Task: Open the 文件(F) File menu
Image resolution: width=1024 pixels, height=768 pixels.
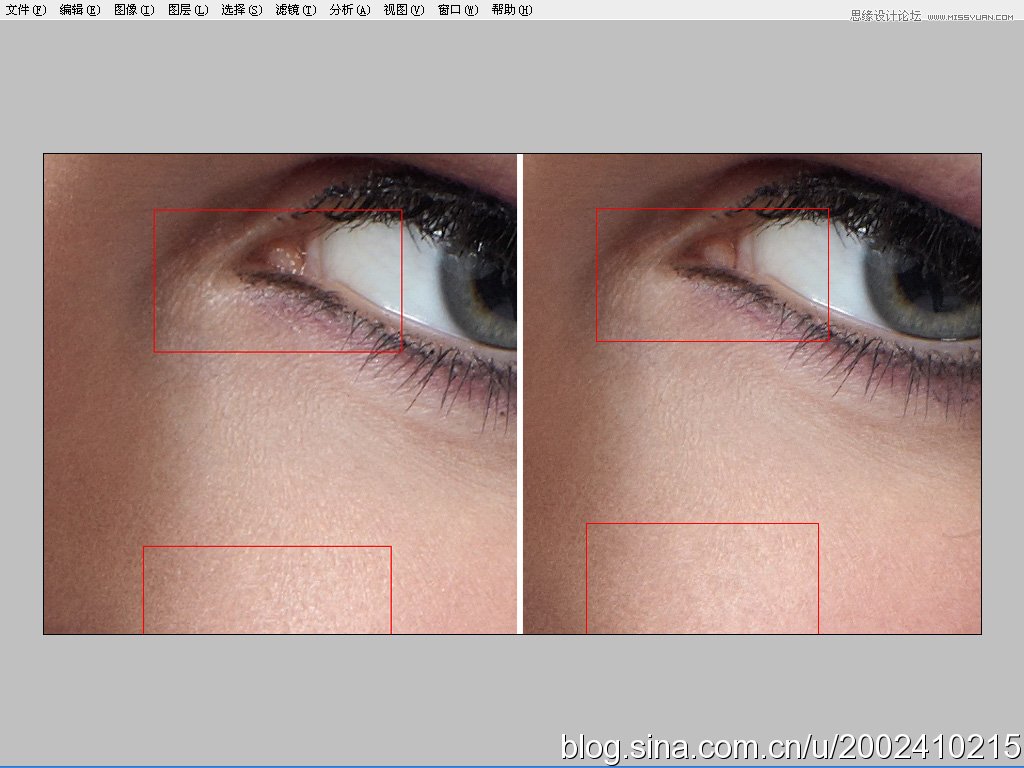Action: (25, 10)
